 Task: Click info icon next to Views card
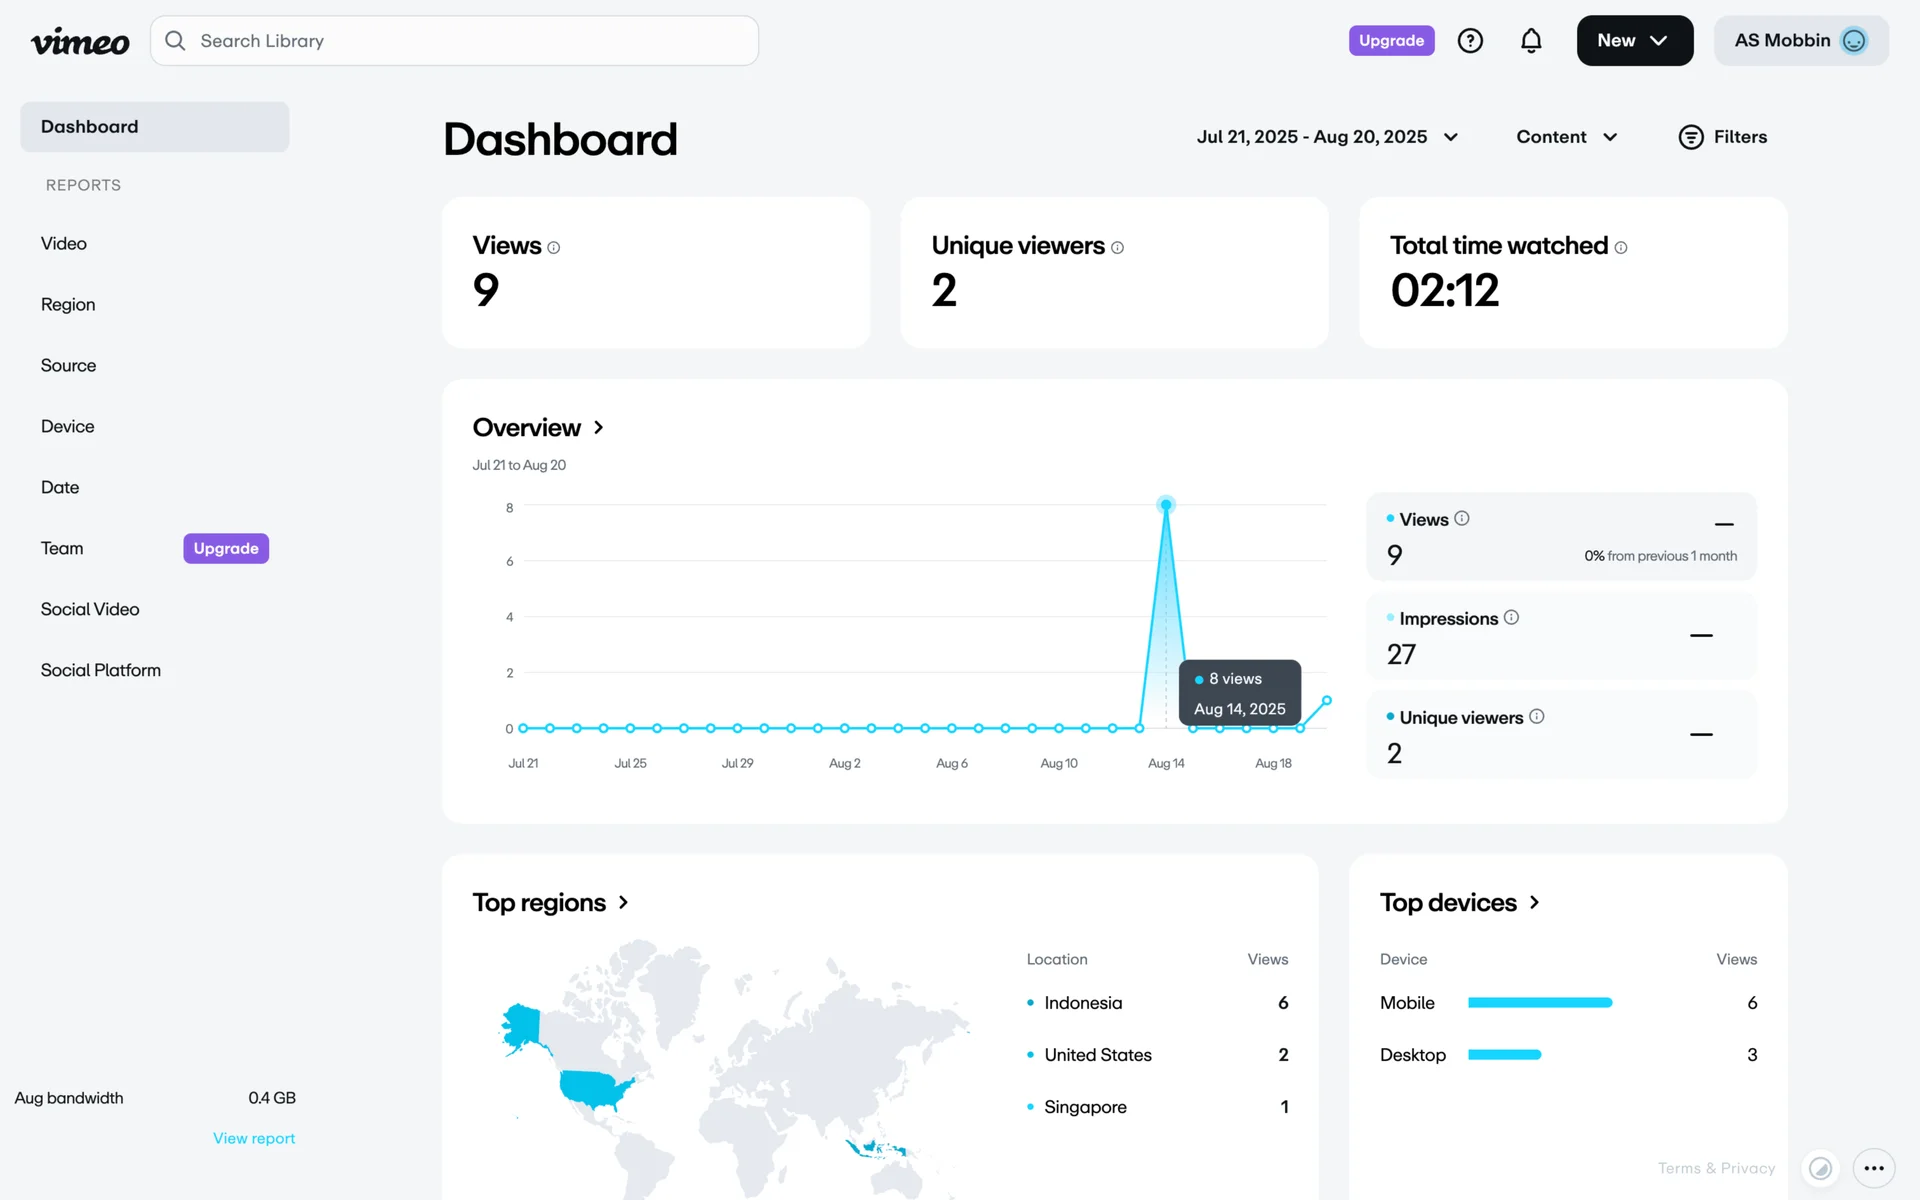click(554, 248)
